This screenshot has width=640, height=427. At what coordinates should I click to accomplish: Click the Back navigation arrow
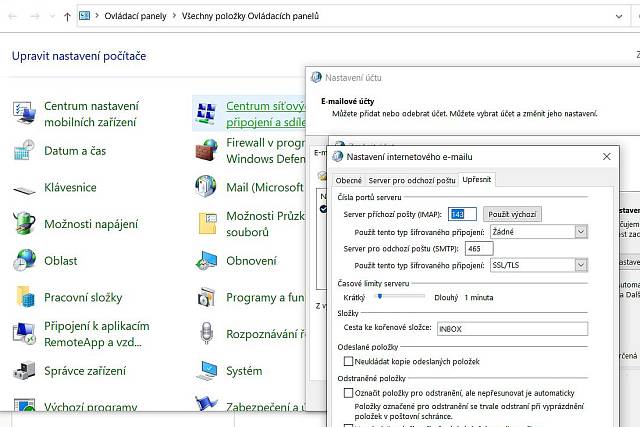(13, 16)
